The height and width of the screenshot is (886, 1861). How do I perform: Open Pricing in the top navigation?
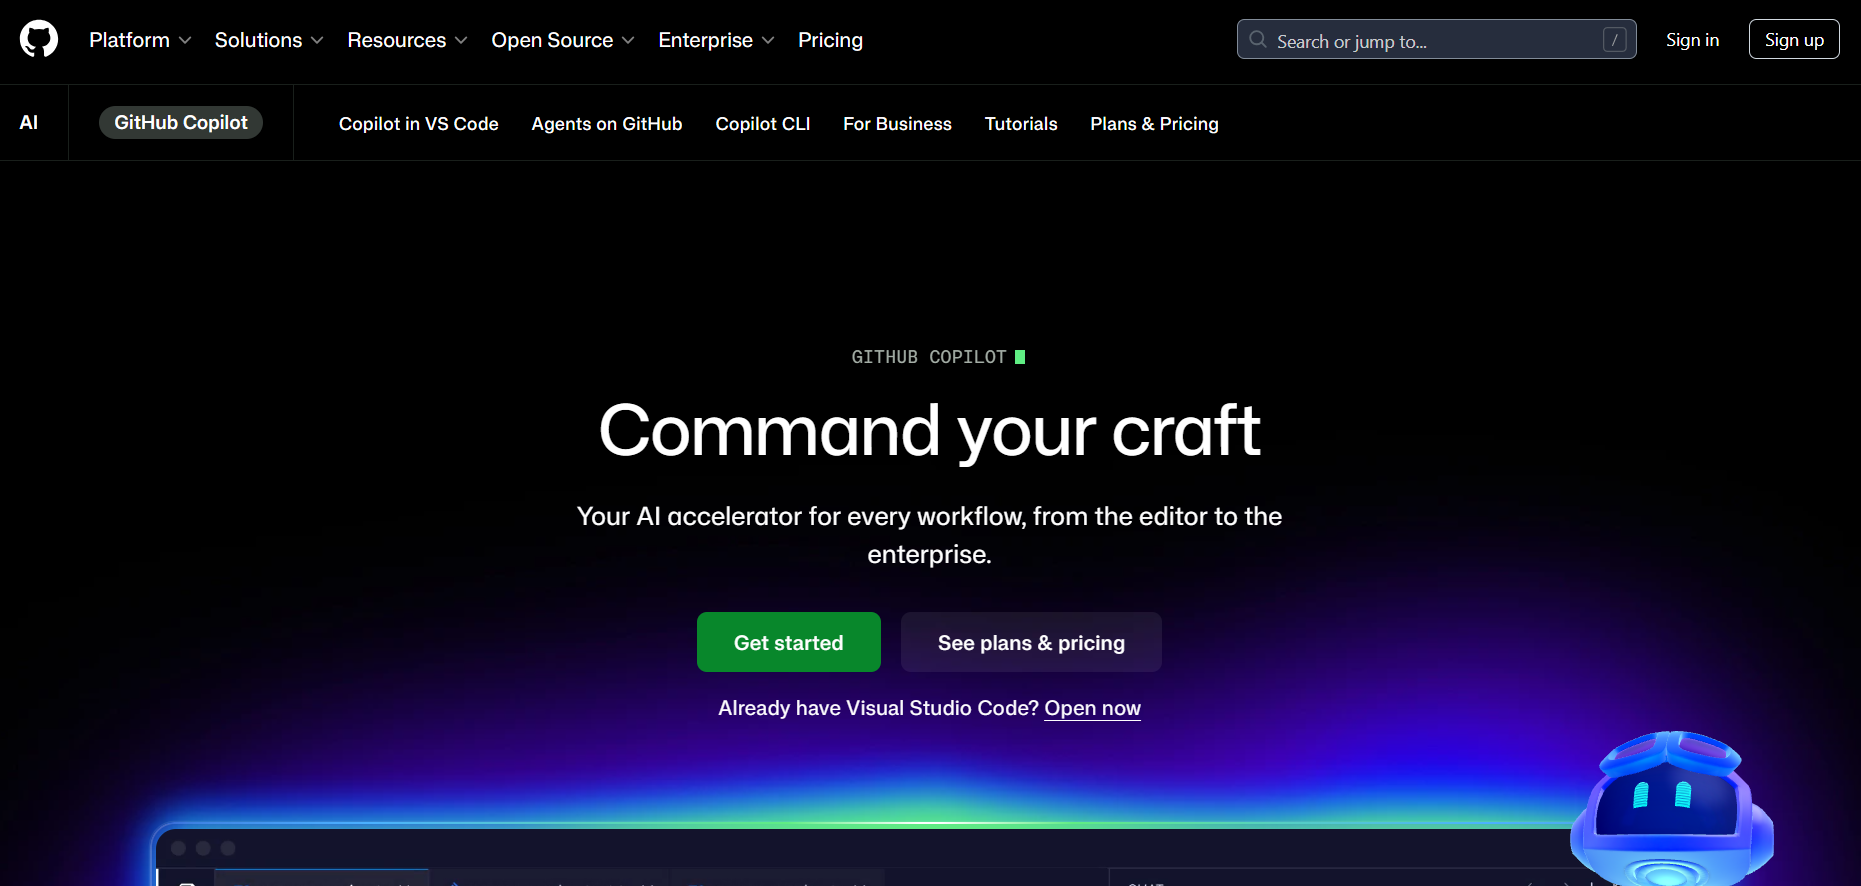coord(830,40)
